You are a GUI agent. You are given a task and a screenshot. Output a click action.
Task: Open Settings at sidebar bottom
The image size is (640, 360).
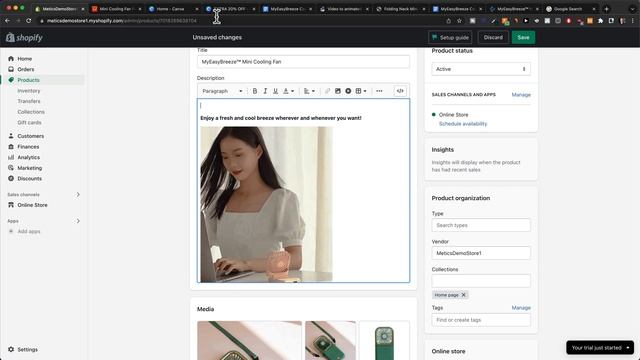(x=27, y=349)
